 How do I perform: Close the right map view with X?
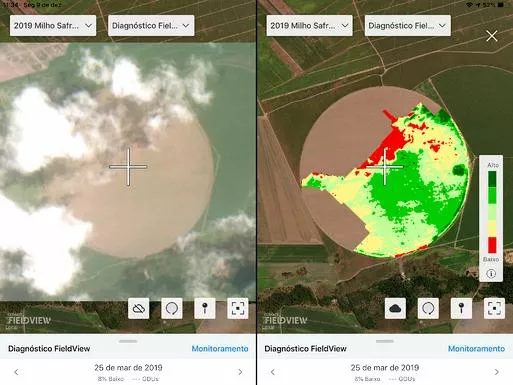coord(492,36)
